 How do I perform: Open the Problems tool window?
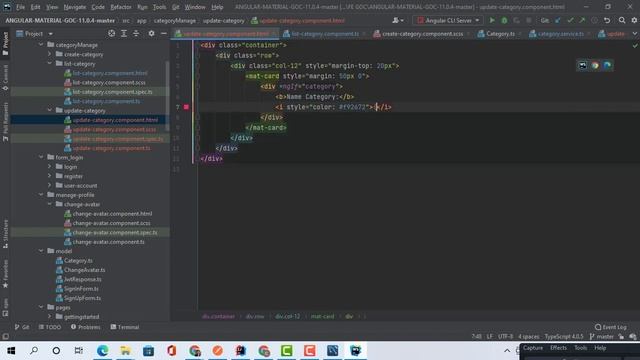(x=86, y=327)
